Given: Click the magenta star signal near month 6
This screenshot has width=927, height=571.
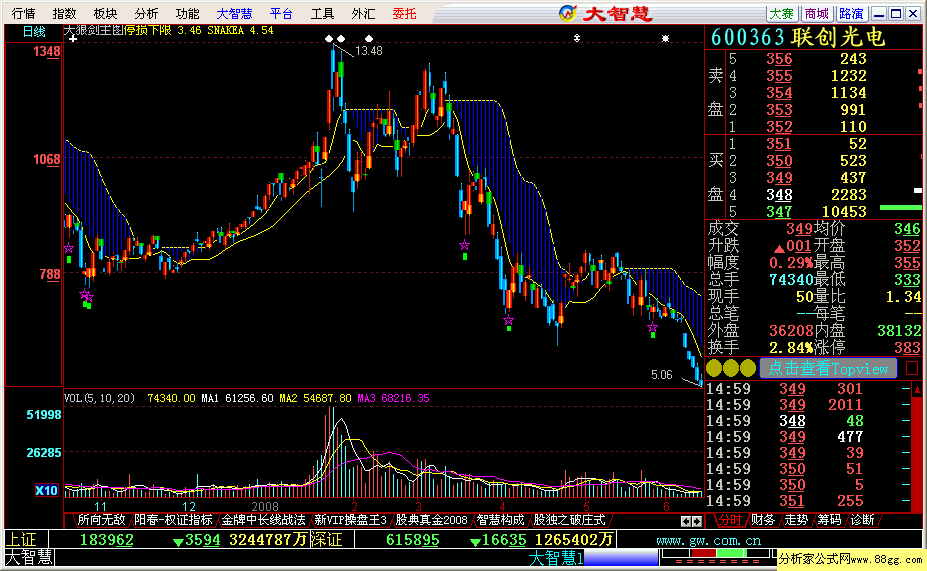Looking at the screenshot, I should [x=652, y=327].
